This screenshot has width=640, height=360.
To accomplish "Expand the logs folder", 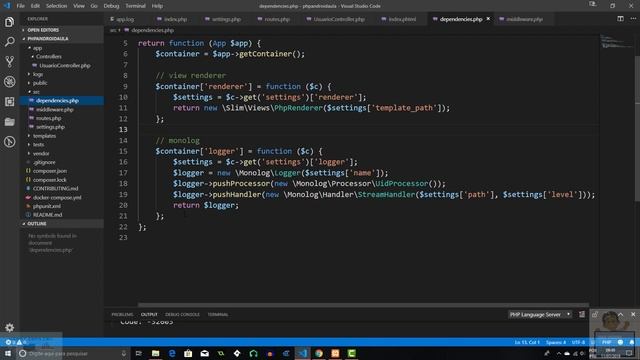I will pyautogui.click(x=62, y=74).
